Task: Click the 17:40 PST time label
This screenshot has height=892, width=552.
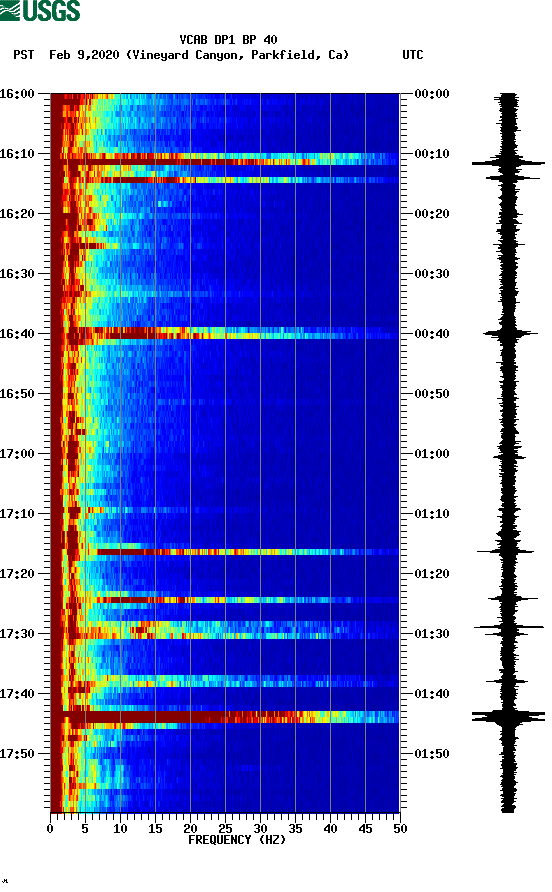Action: [x=17, y=693]
